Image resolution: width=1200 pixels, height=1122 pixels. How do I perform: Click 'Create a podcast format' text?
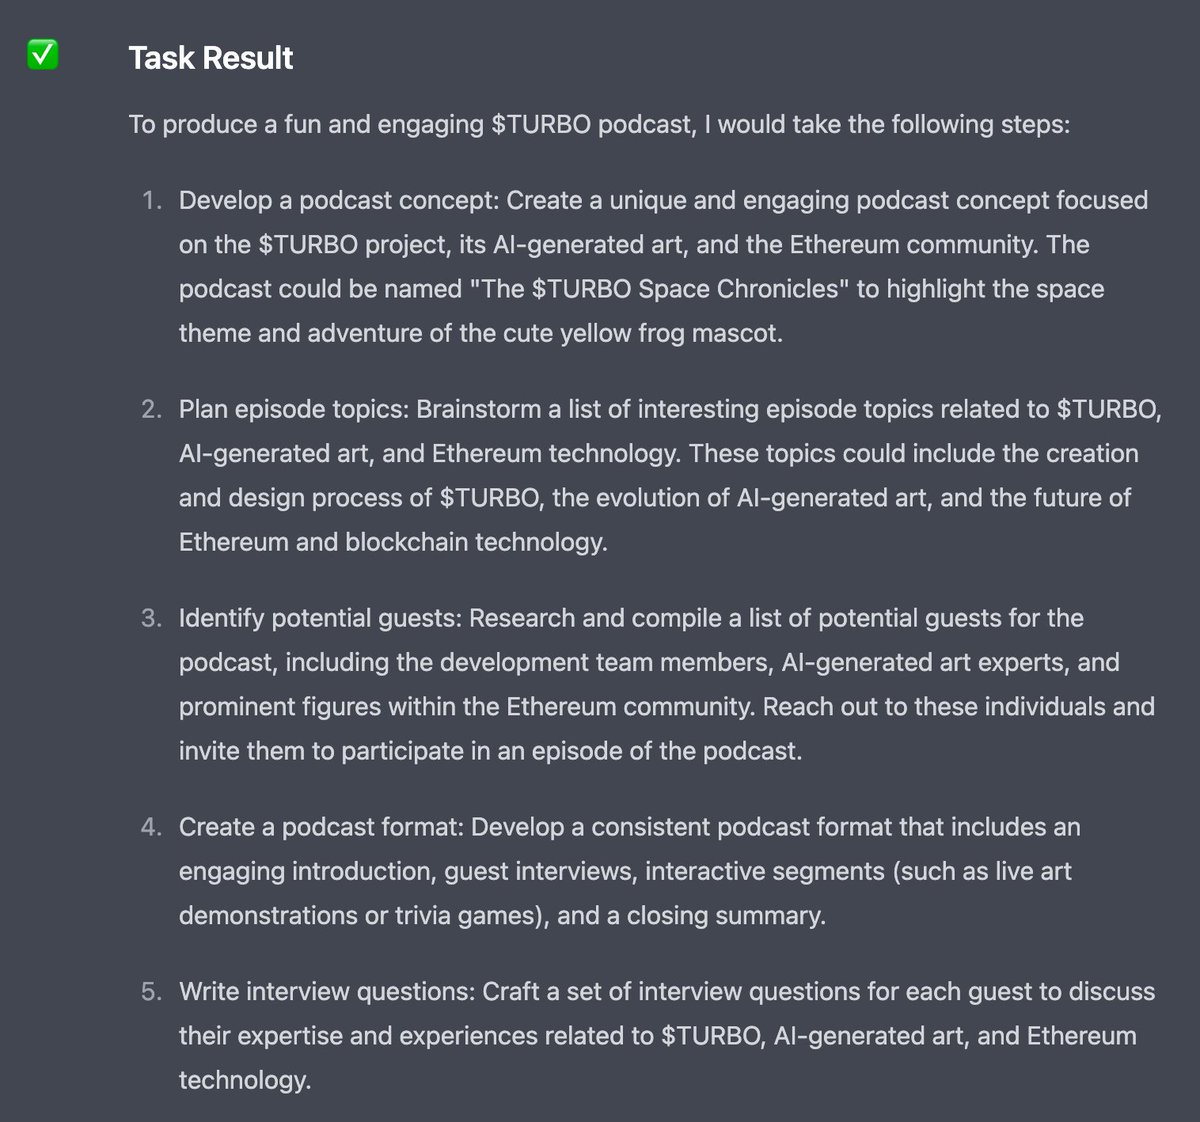(321, 827)
